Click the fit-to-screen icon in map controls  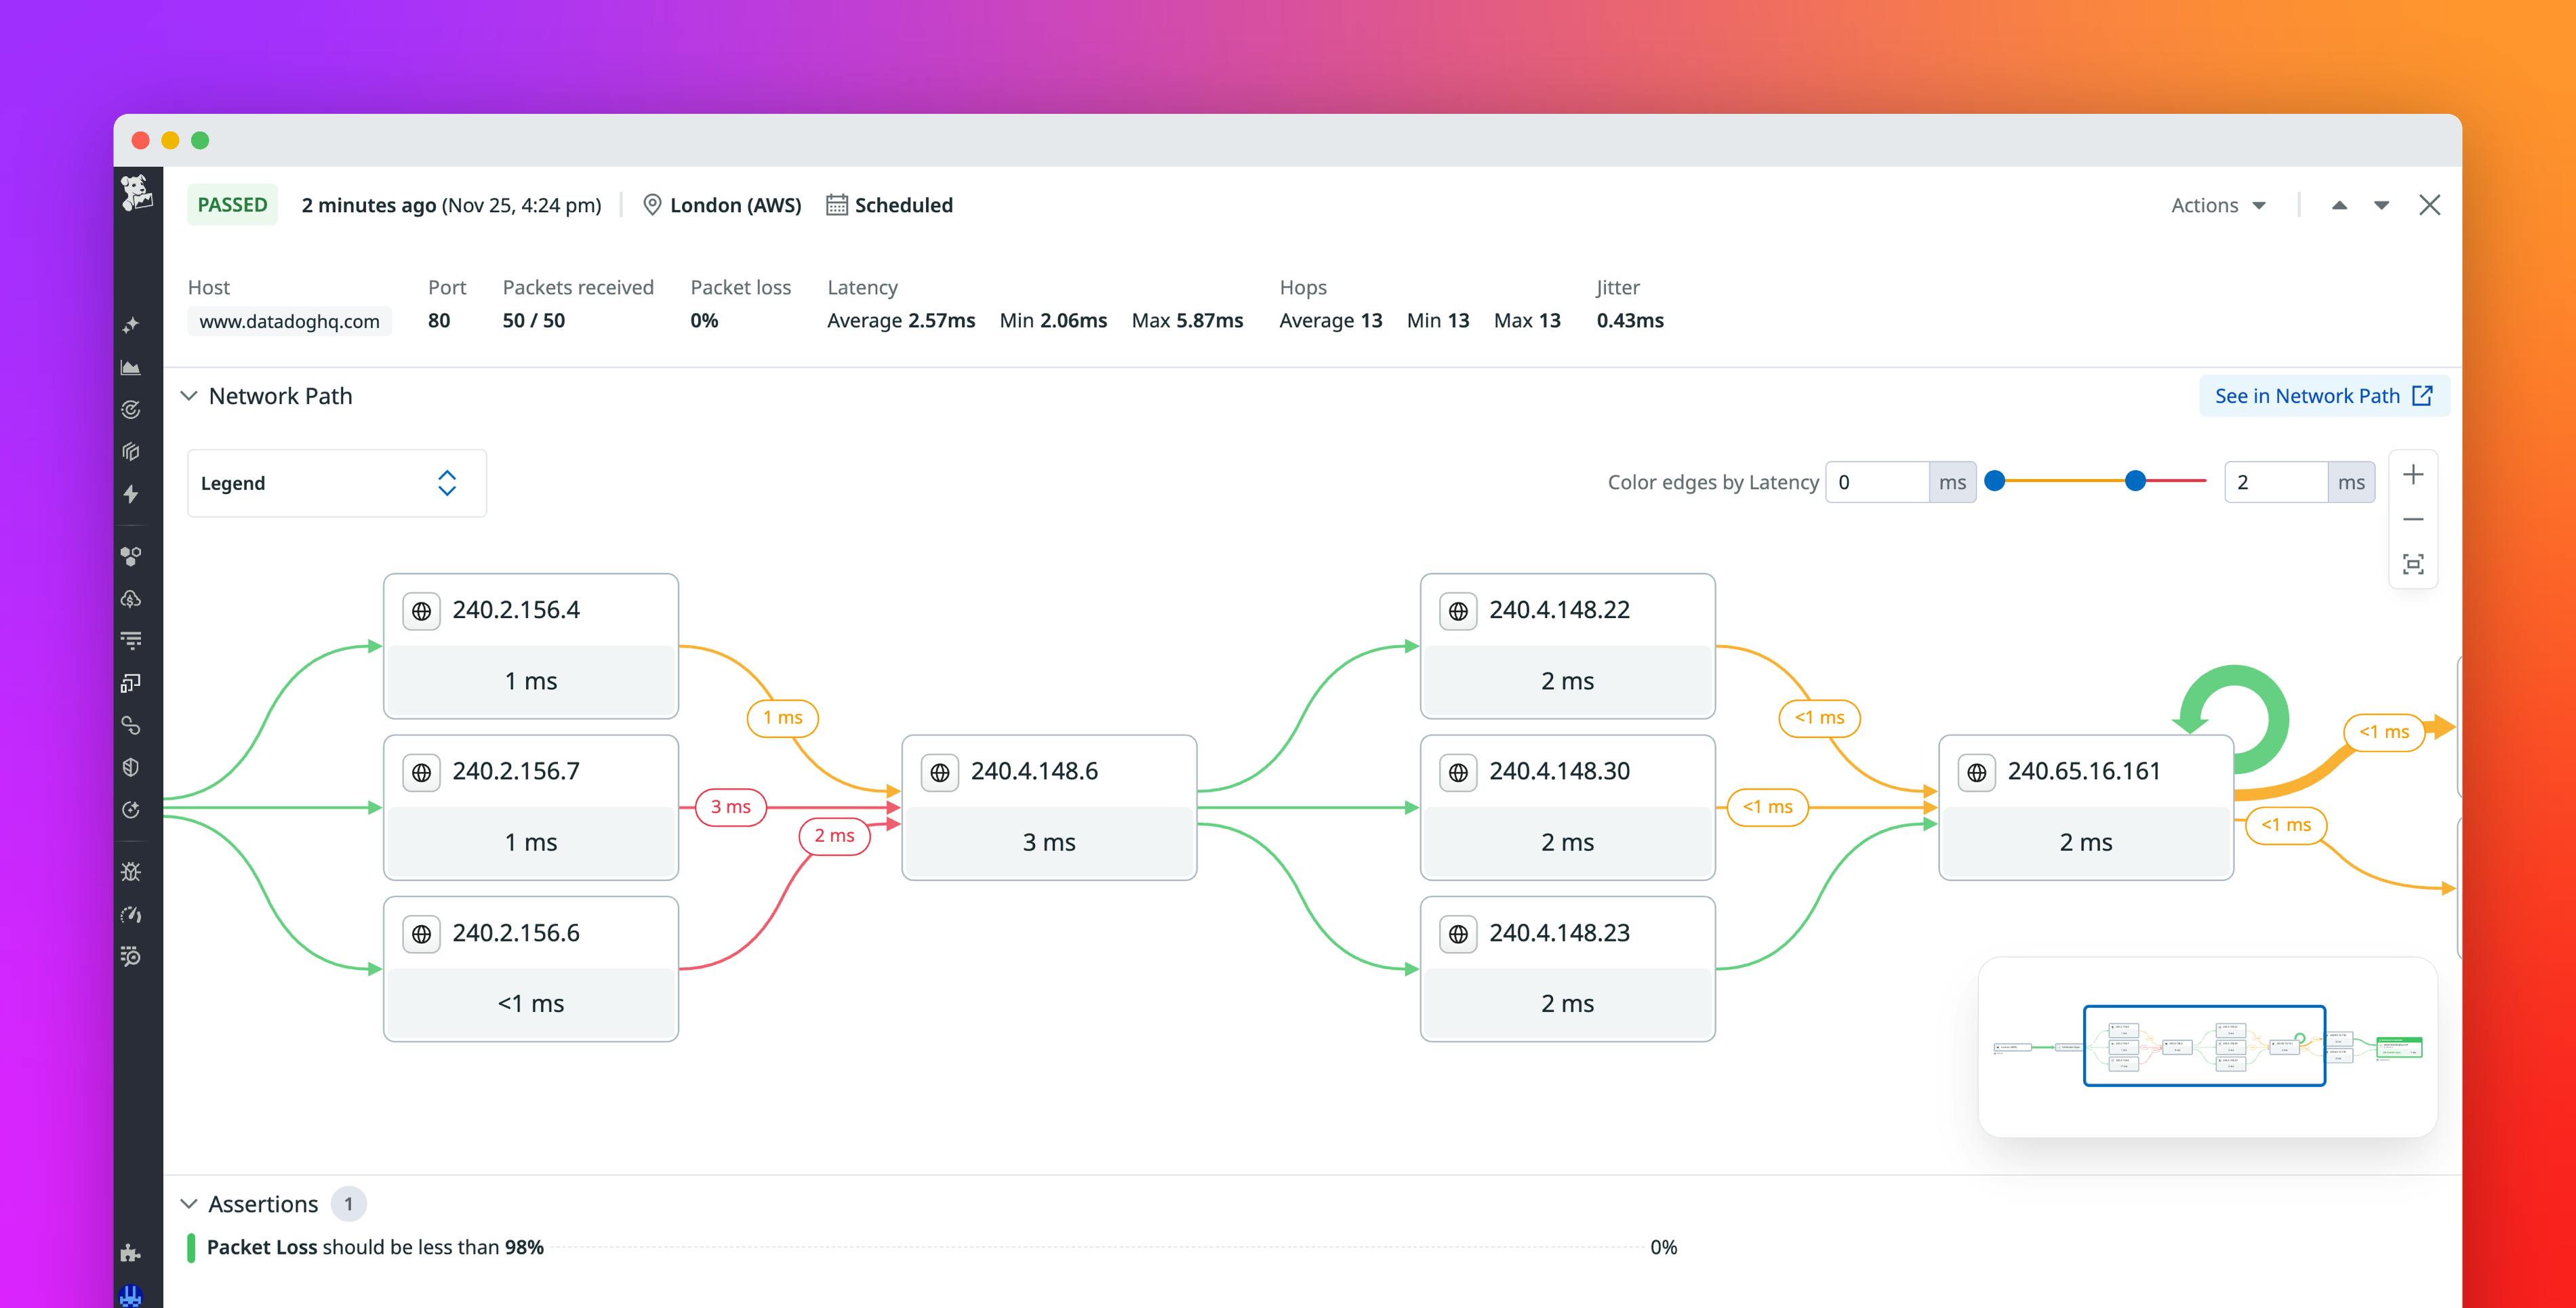point(2414,564)
